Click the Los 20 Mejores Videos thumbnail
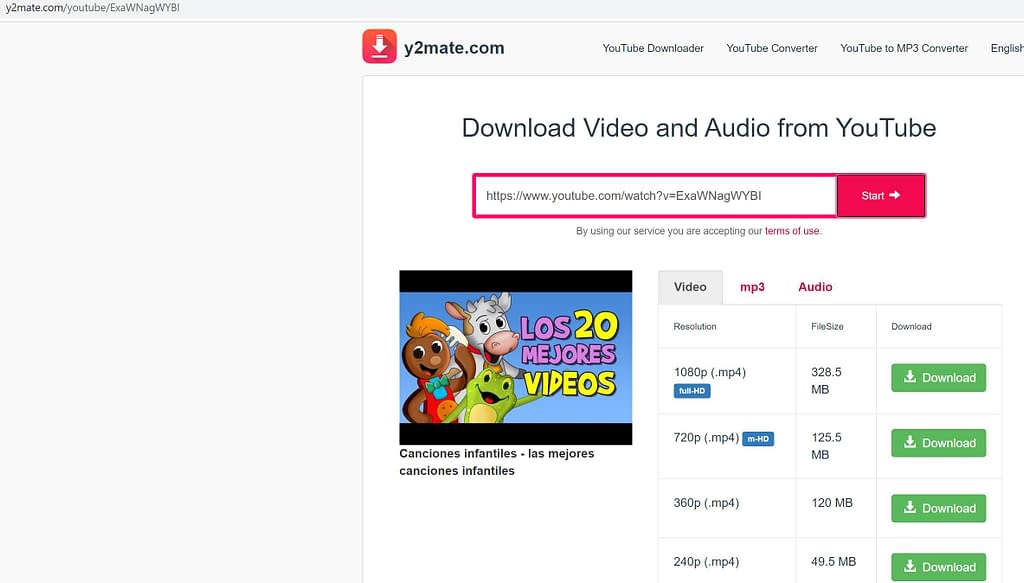 (516, 357)
